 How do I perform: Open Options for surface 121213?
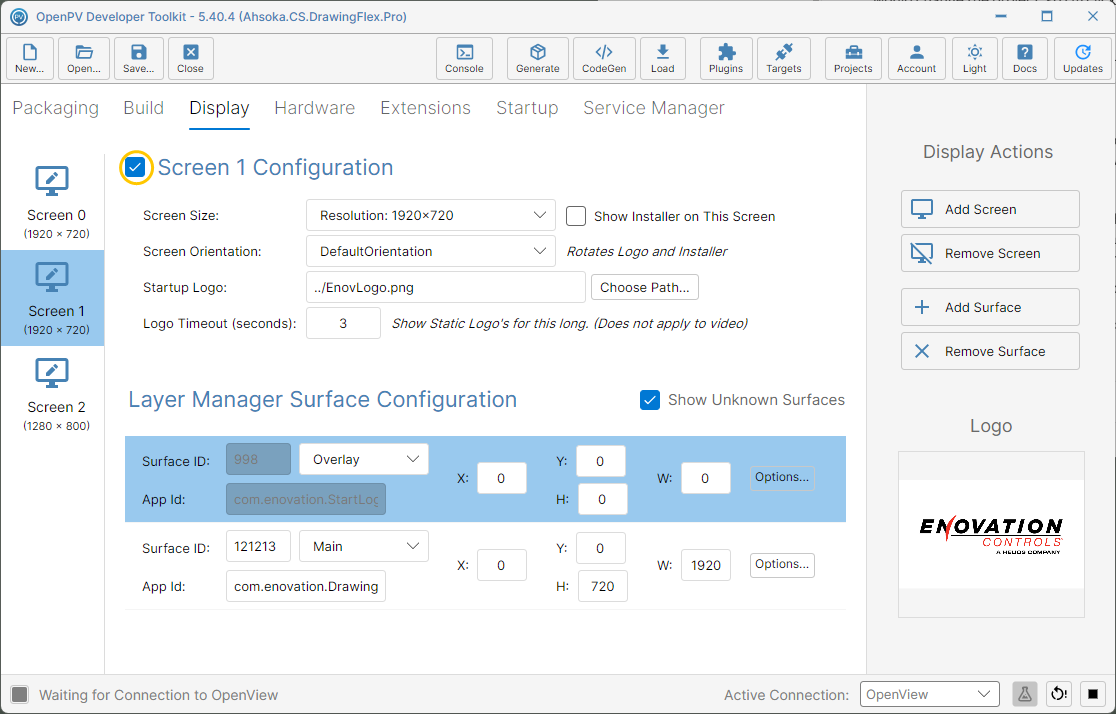(782, 565)
